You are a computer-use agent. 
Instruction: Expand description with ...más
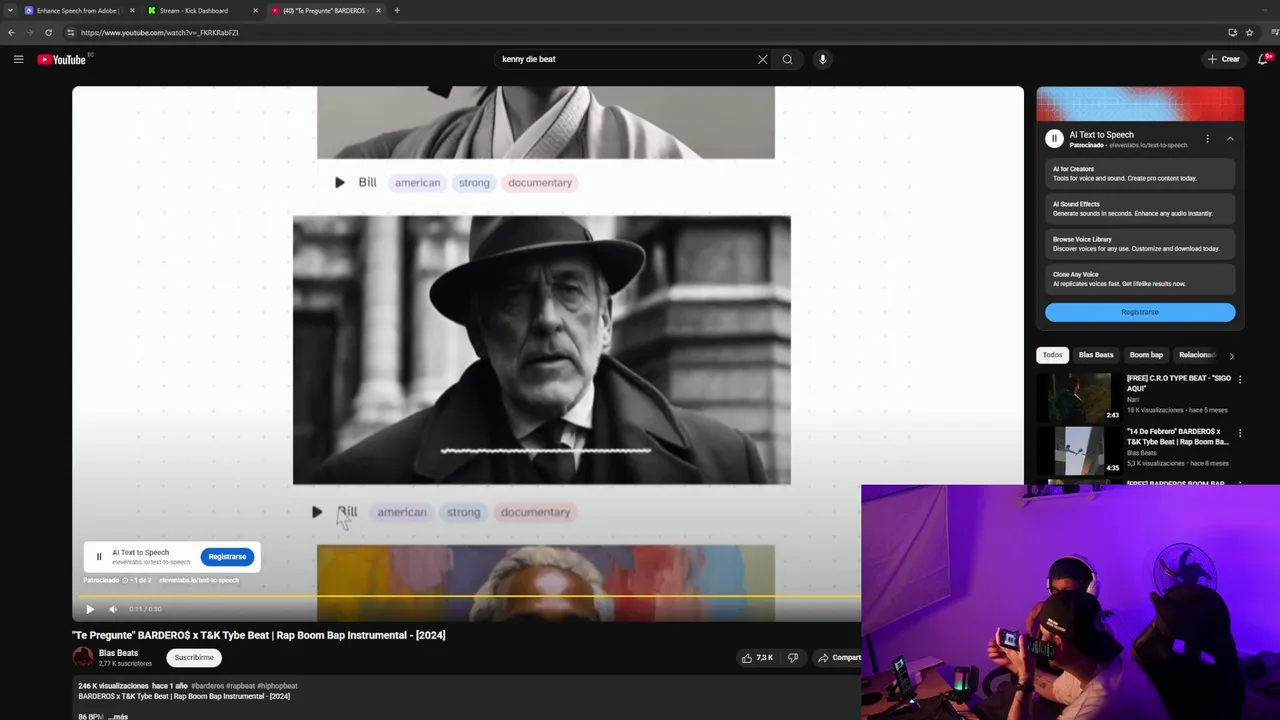tap(118, 717)
